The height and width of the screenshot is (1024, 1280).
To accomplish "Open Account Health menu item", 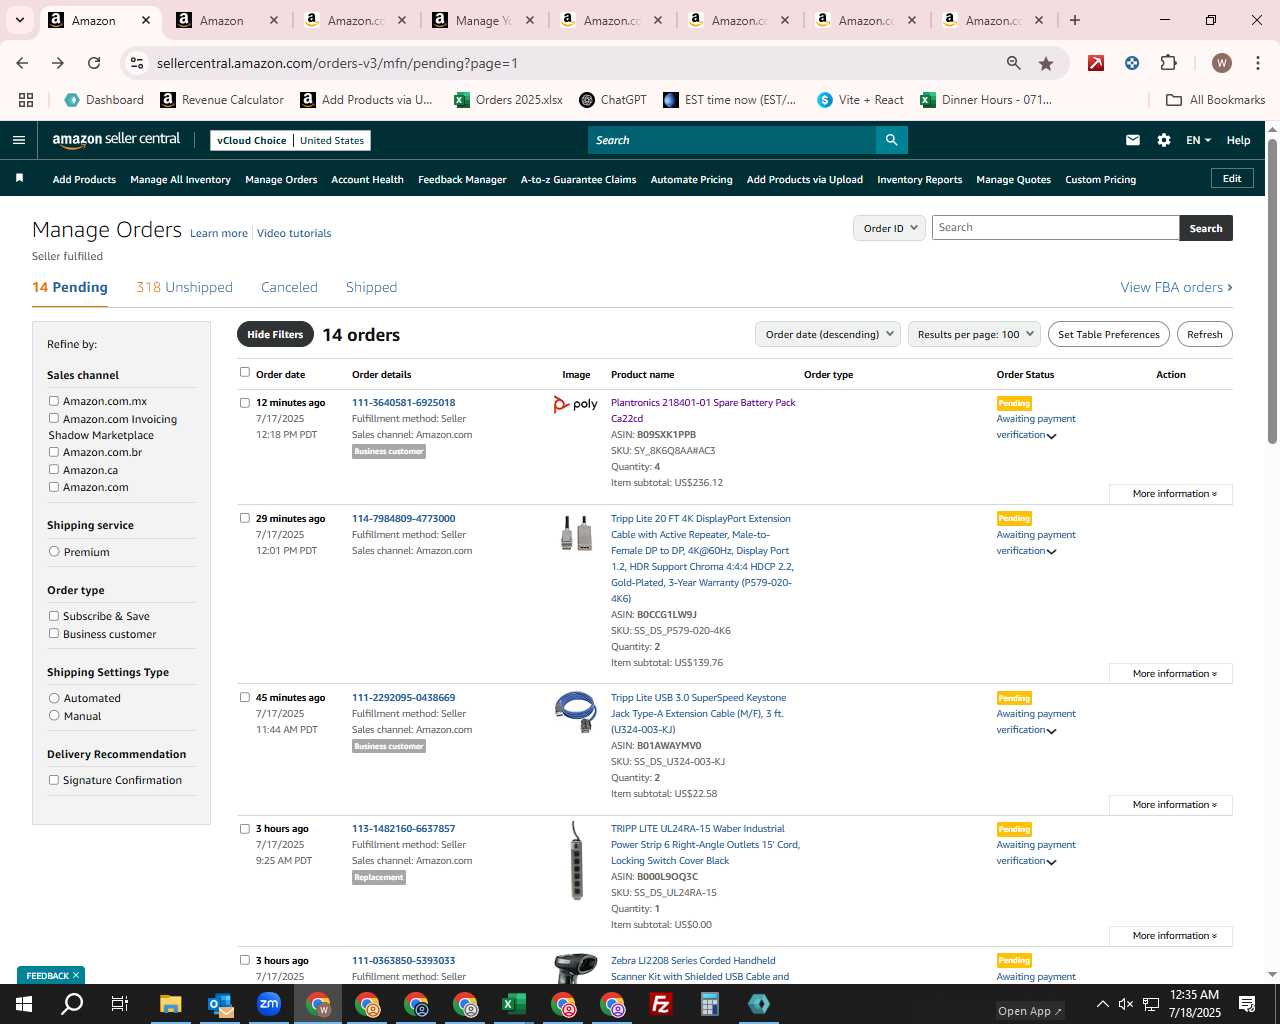I will point(367,179).
